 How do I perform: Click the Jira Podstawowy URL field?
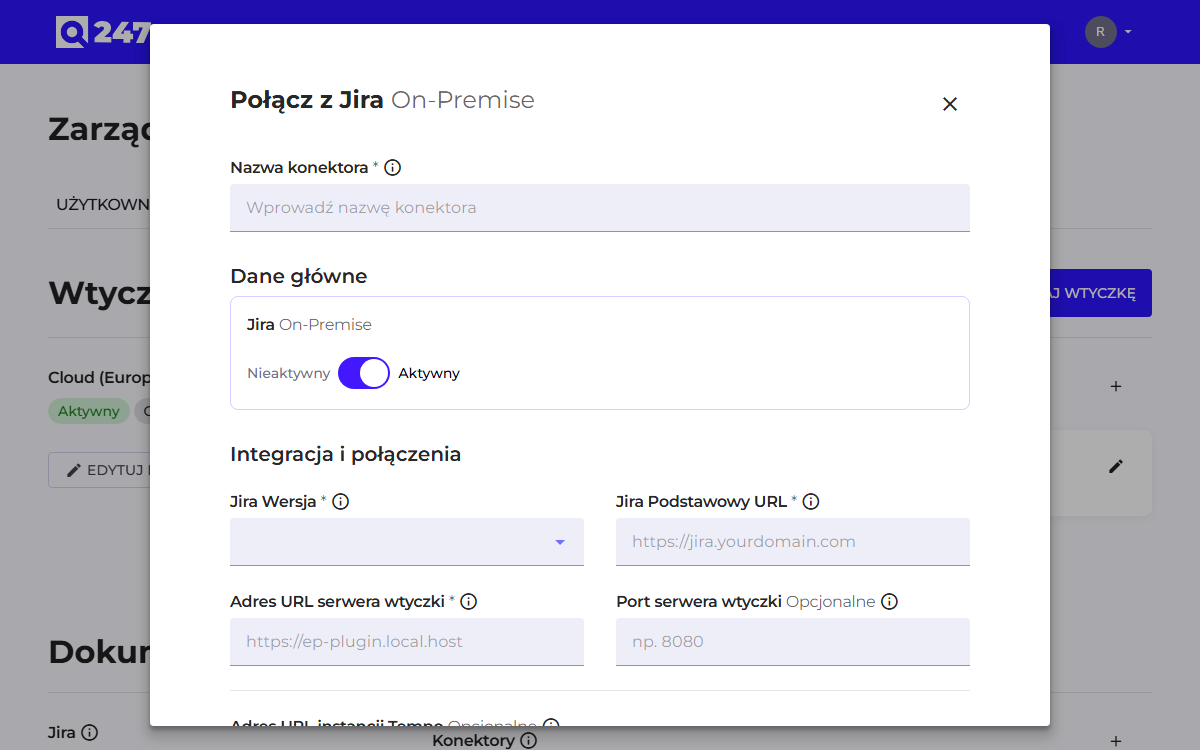[793, 542]
